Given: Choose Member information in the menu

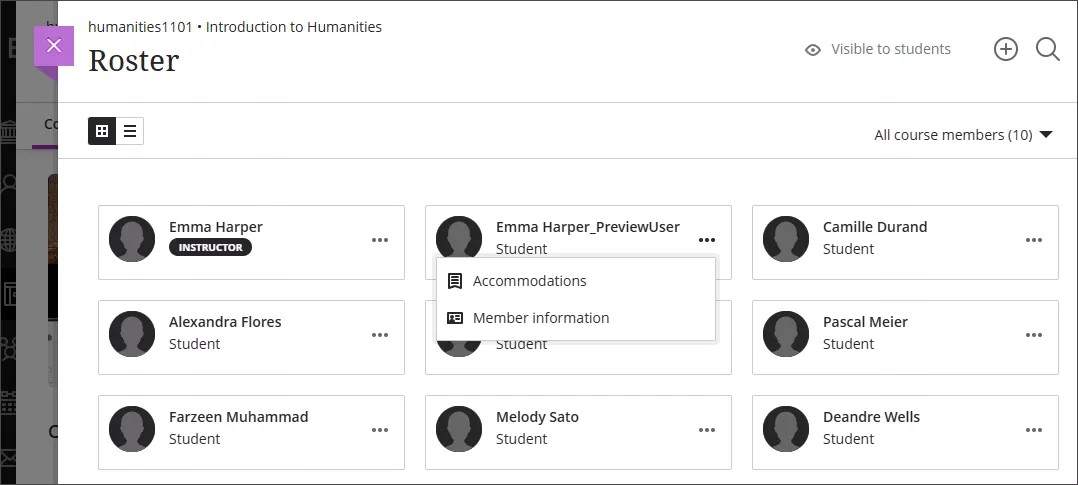Looking at the screenshot, I should [x=540, y=318].
